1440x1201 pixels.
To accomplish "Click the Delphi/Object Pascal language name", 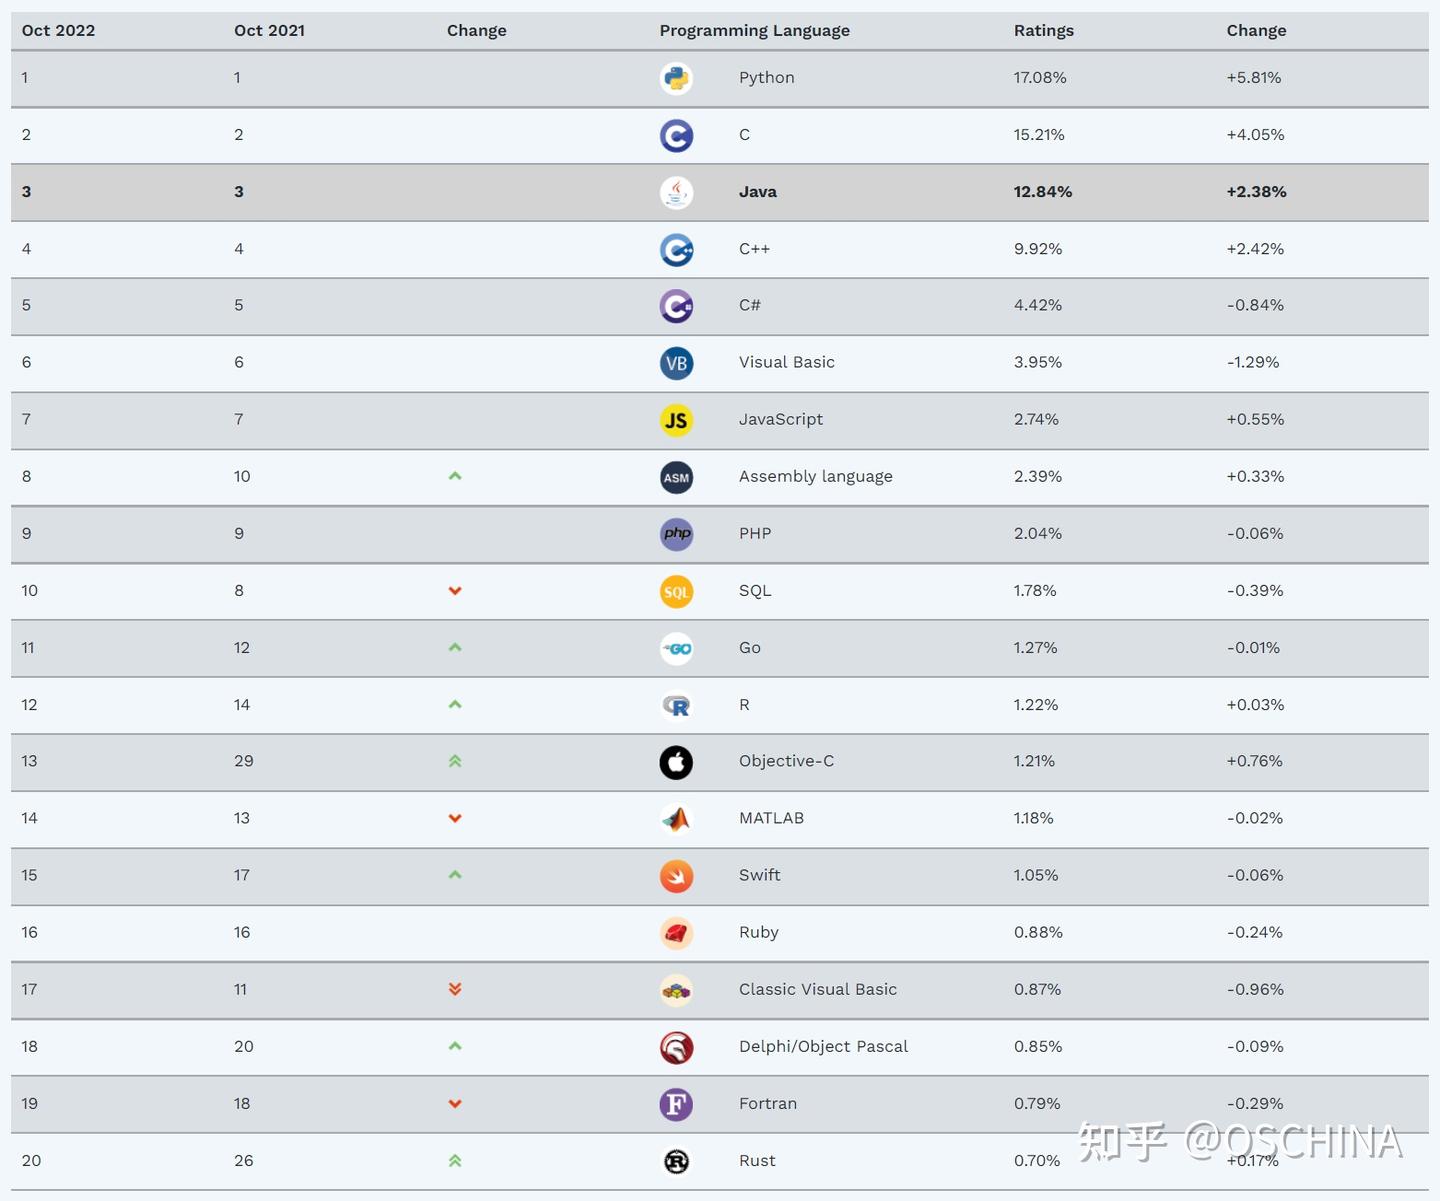I will tap(823, 1046).
